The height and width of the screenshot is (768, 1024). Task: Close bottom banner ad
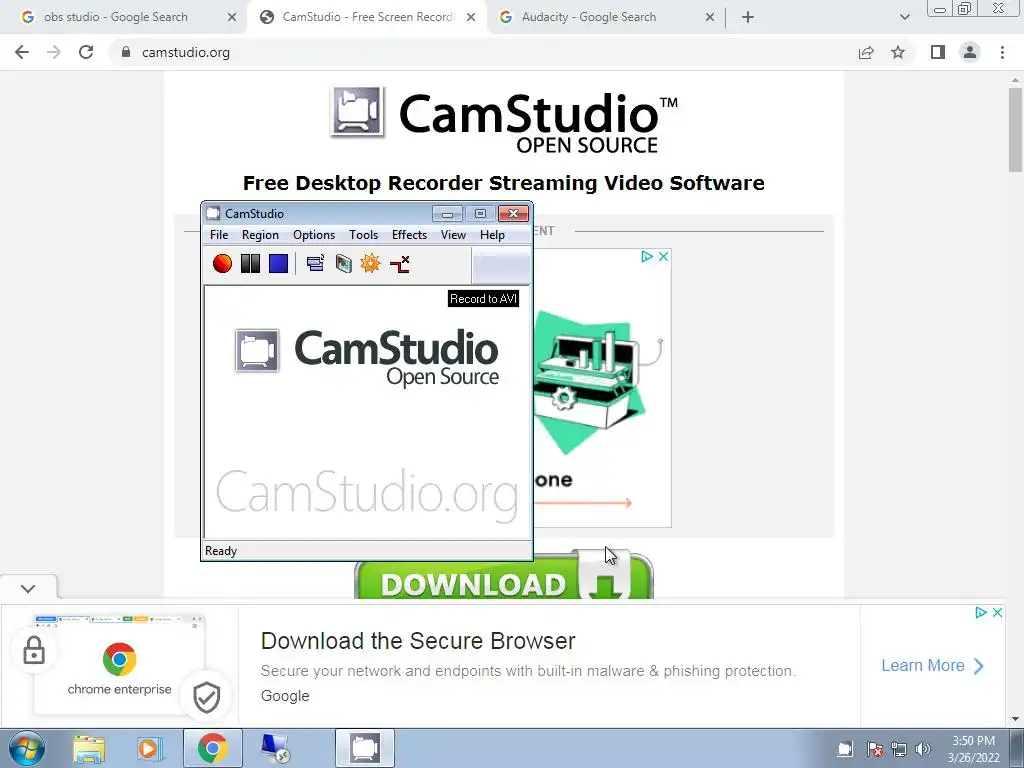(997, 613)
